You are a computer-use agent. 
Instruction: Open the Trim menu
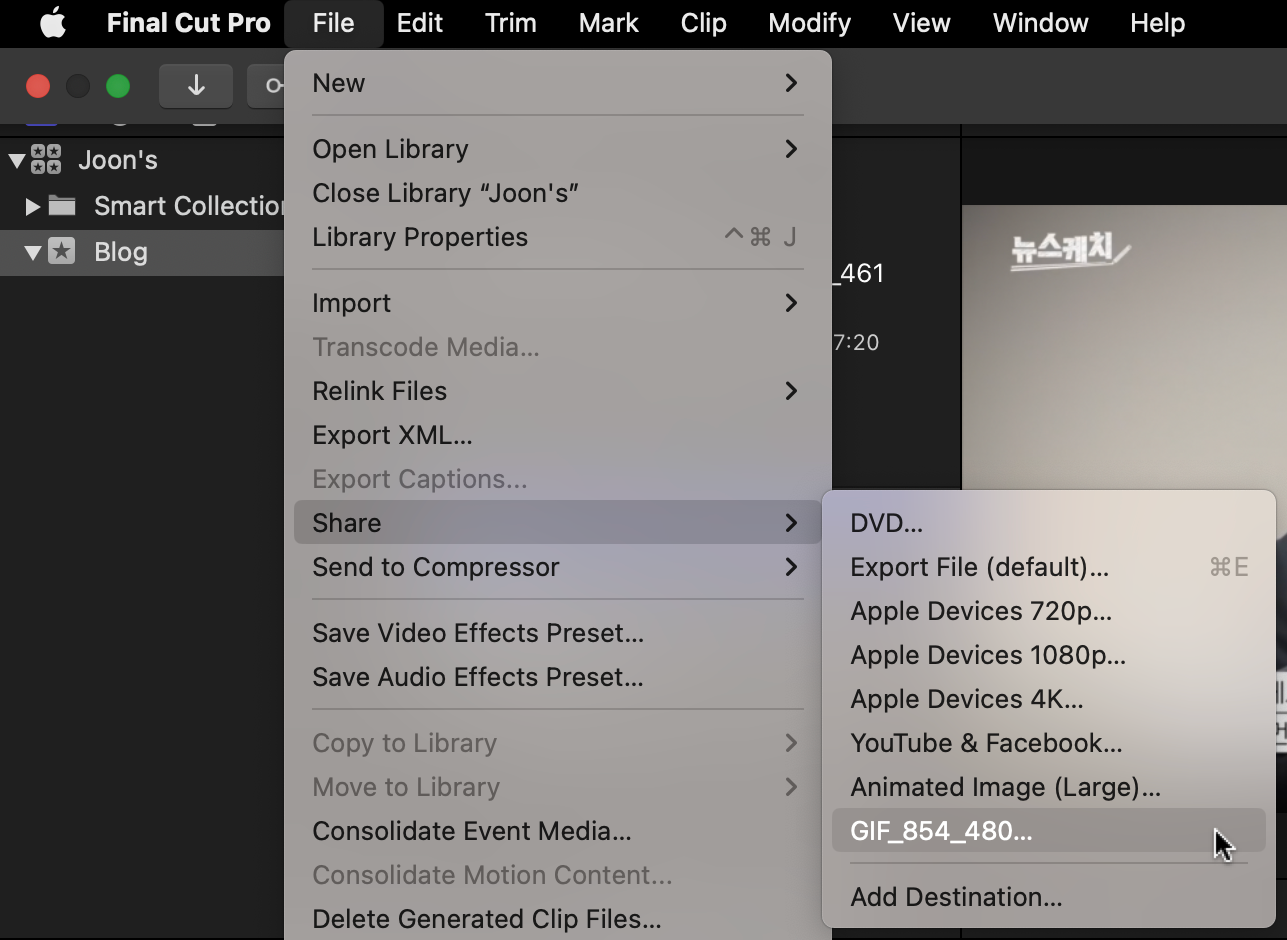(x=510, y=23)
